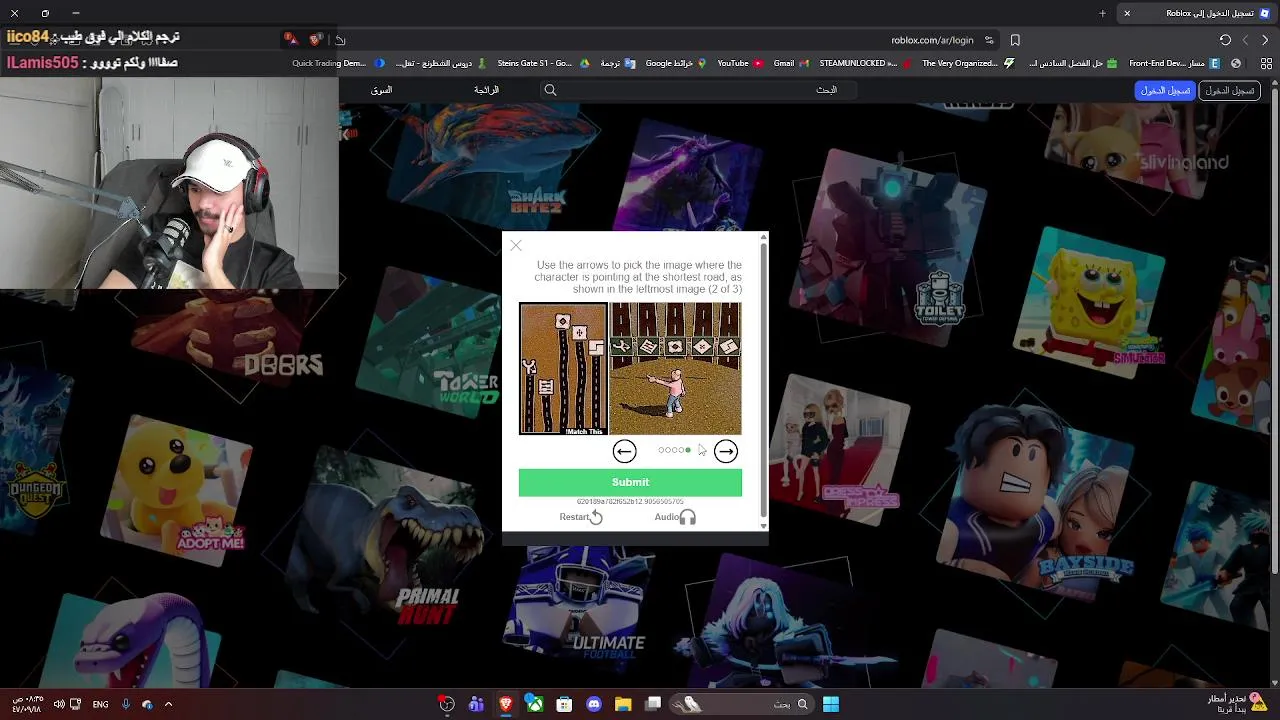
Task: Show the previous captcha image with left arrow
Action: (x=624, y=451)
